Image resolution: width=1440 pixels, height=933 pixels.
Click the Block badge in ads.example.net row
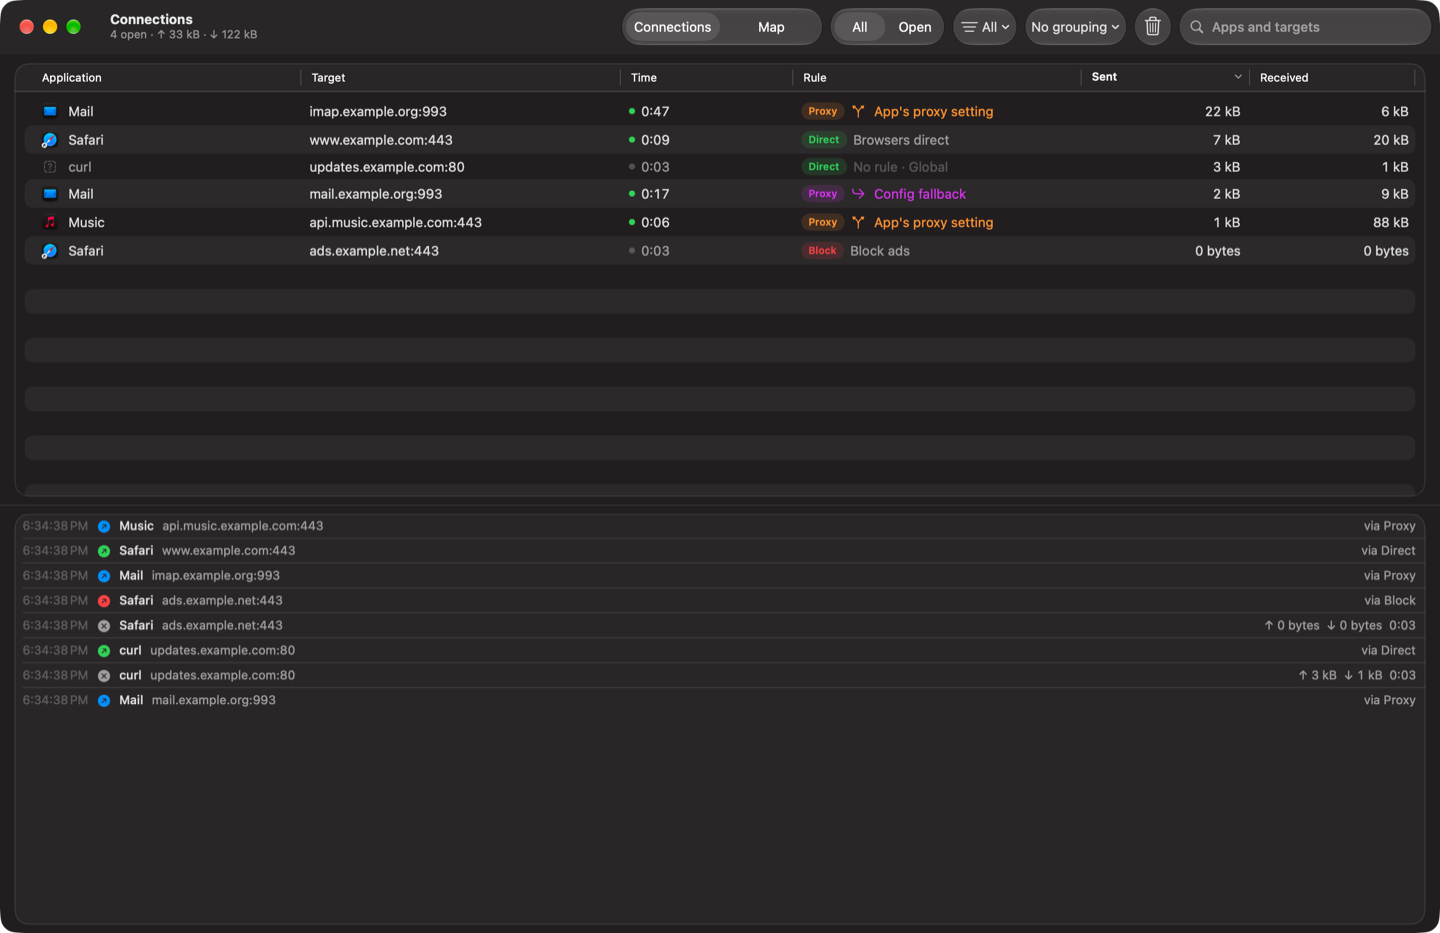[x=823, y=251]
